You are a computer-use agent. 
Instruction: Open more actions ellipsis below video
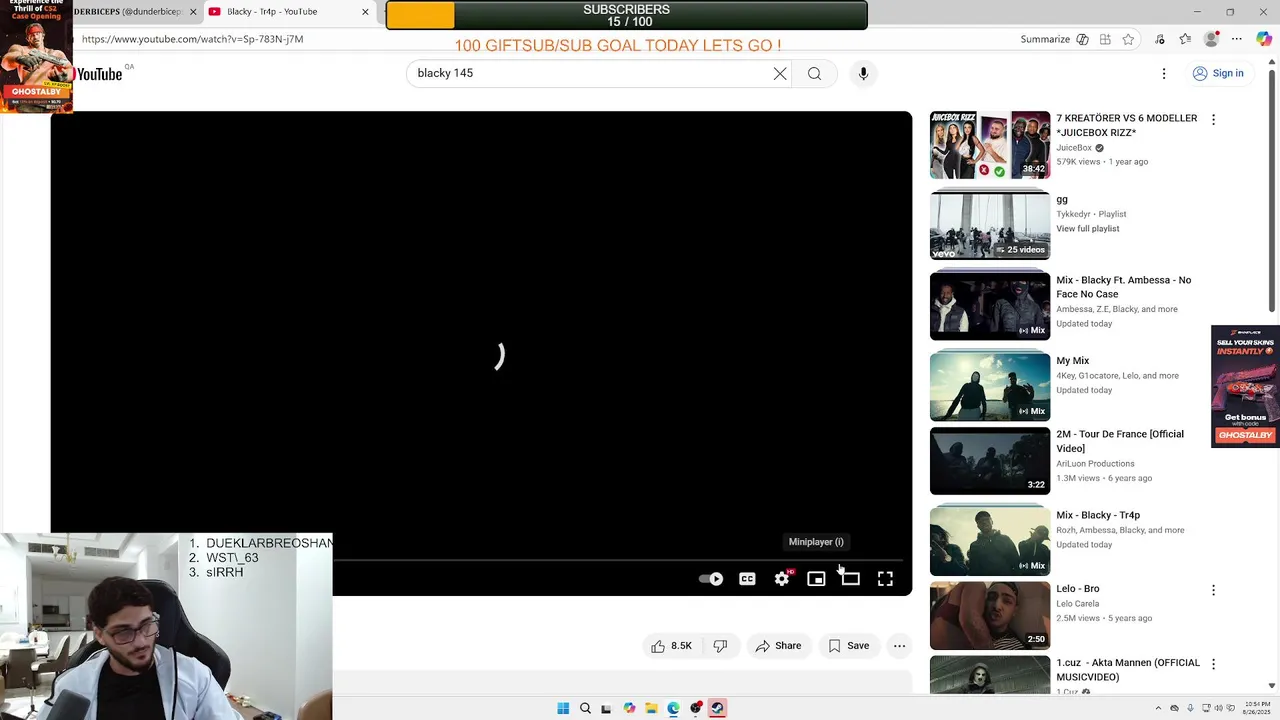click(899, 646)
